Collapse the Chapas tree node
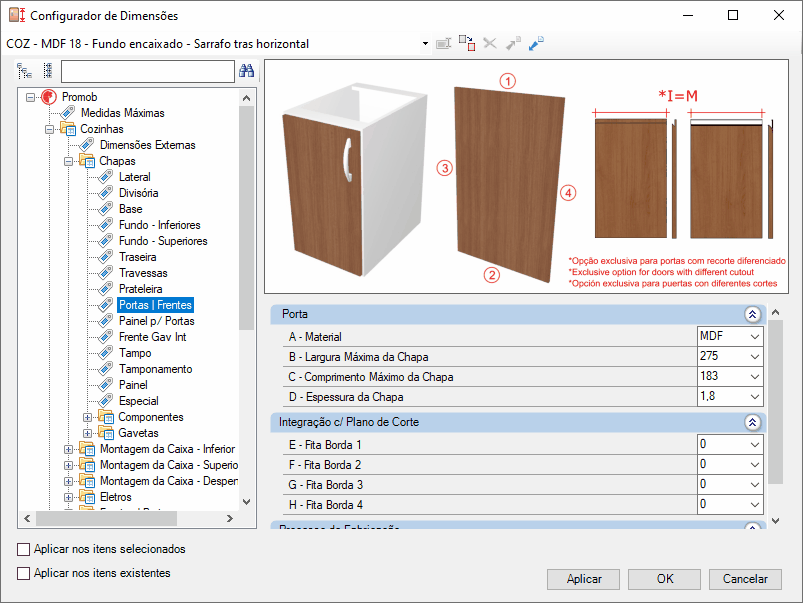Viewport: 803px width, 603px height. coord(69,161)
